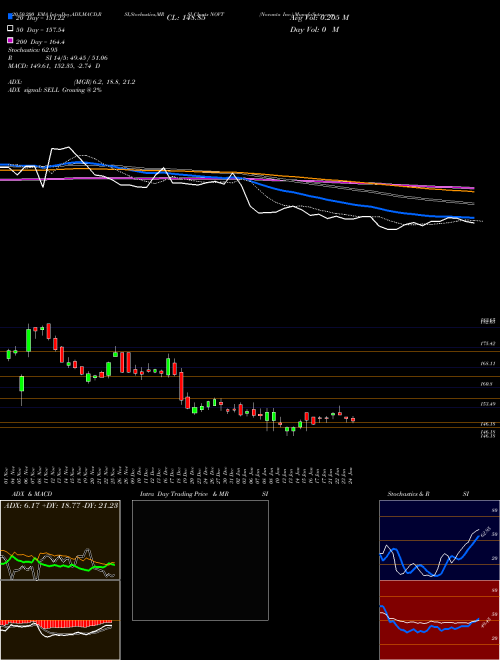The width and height of the screenshot is (500, 660).
Task: Click the red RSI oscillator panel
Action: coord(439,620)
